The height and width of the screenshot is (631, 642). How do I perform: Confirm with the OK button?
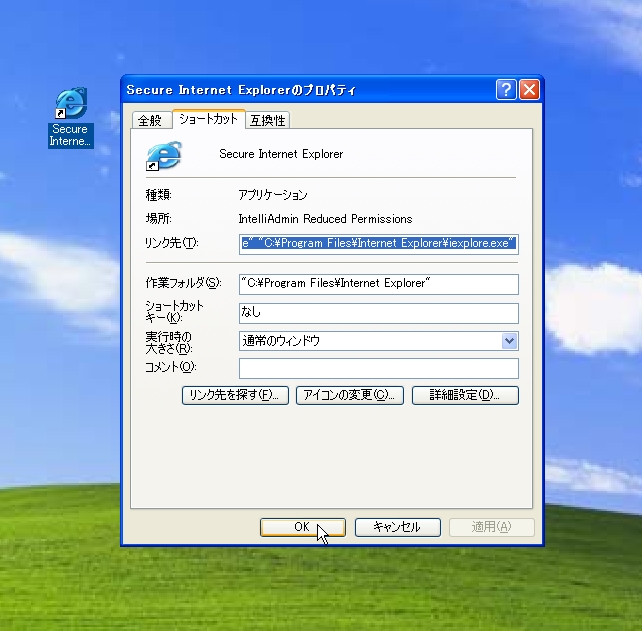pos(303,527)
